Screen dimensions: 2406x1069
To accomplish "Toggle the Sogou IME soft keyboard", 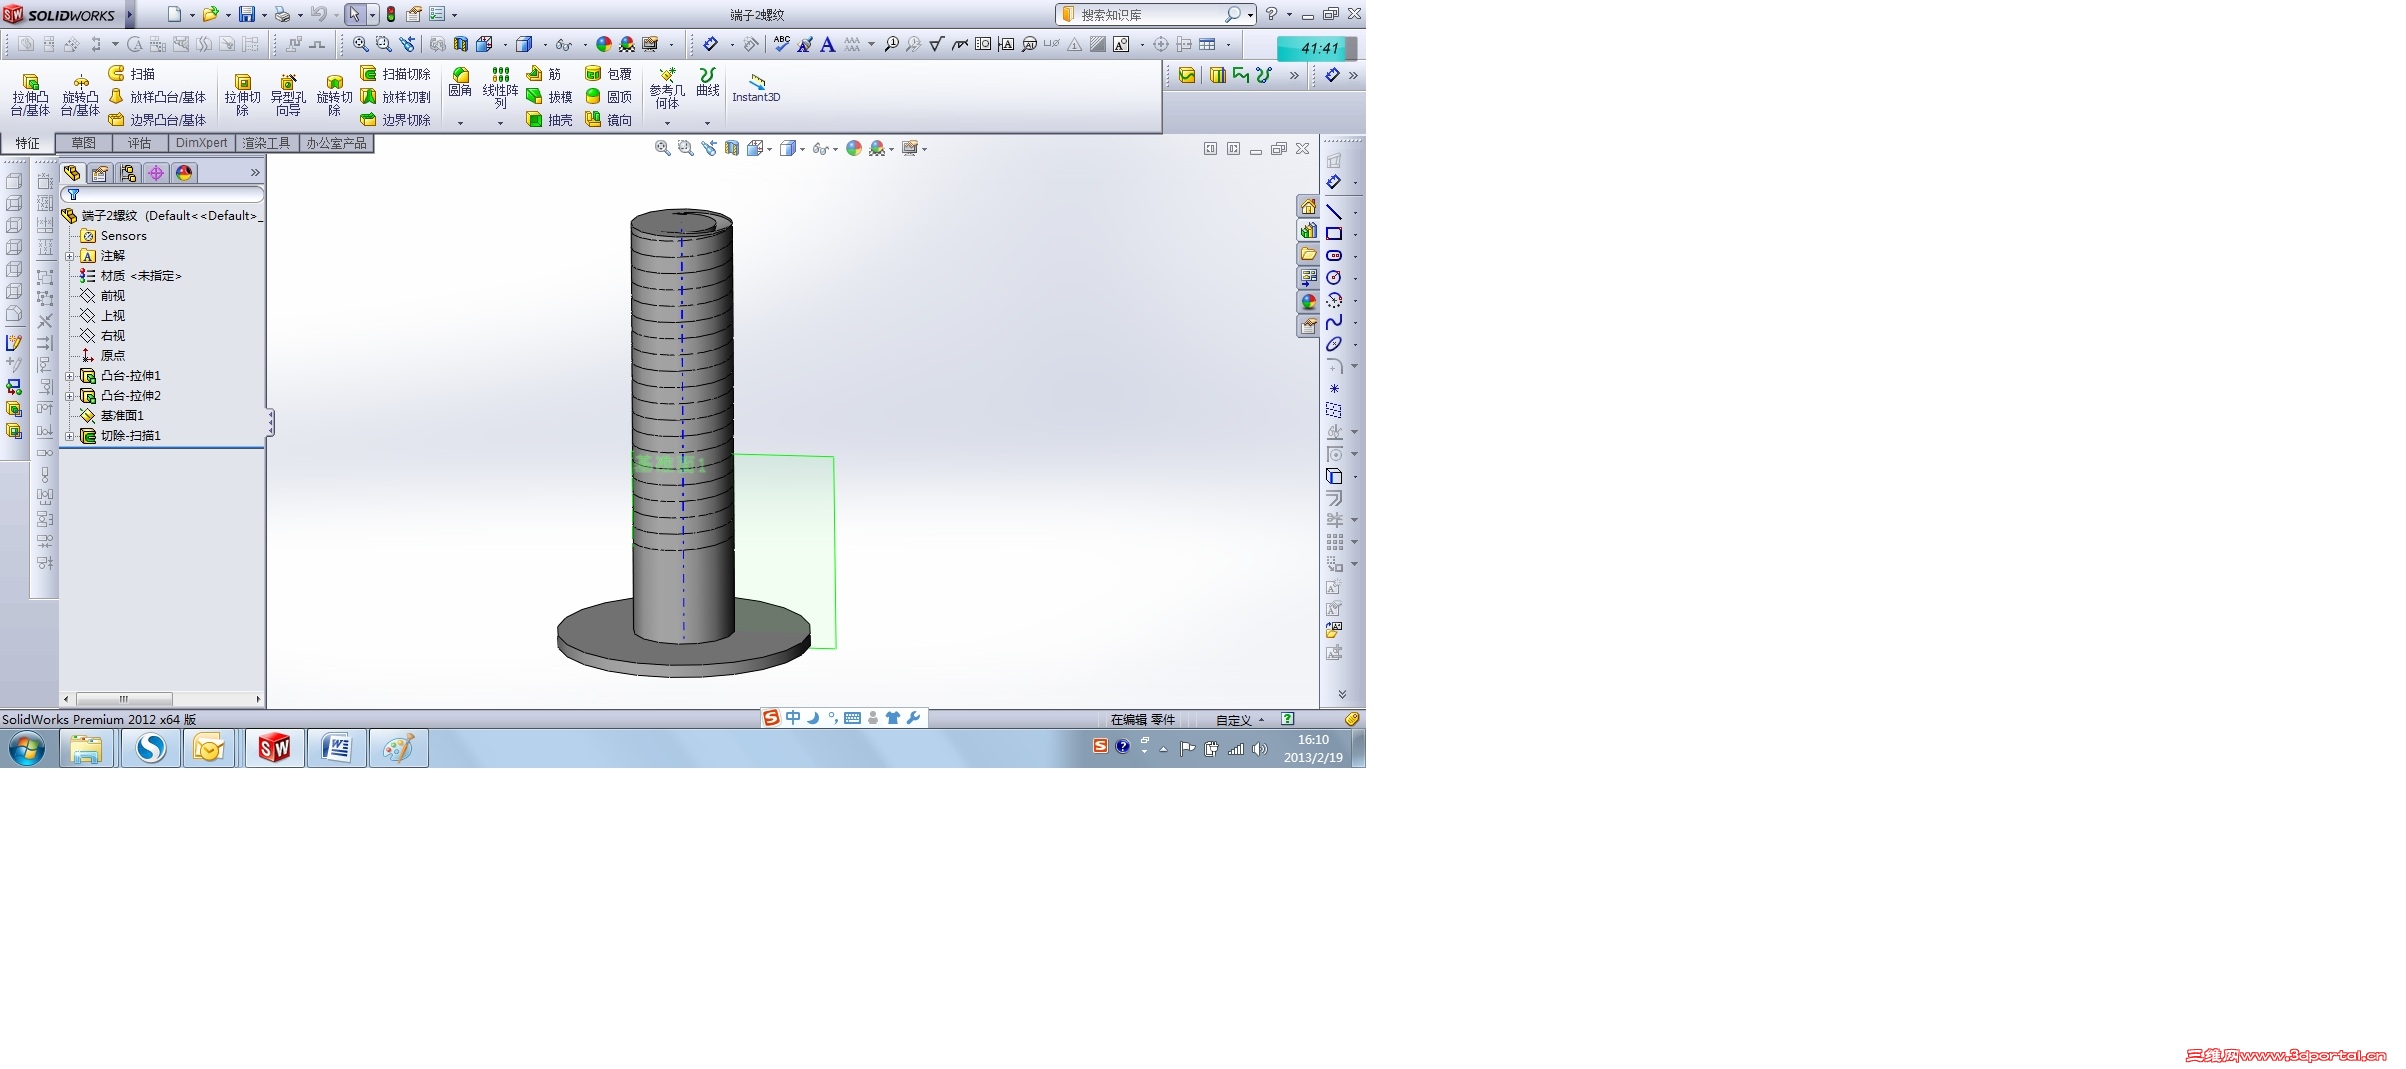I will [x=852, y=718].
